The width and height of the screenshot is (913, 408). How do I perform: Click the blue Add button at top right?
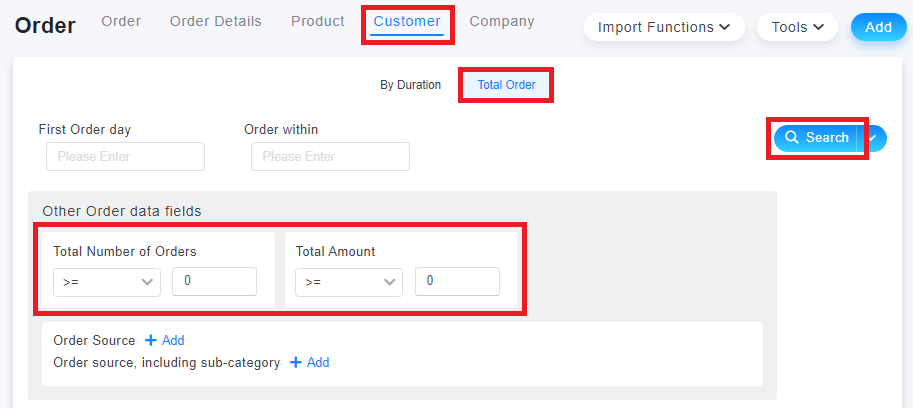[878, 27]
